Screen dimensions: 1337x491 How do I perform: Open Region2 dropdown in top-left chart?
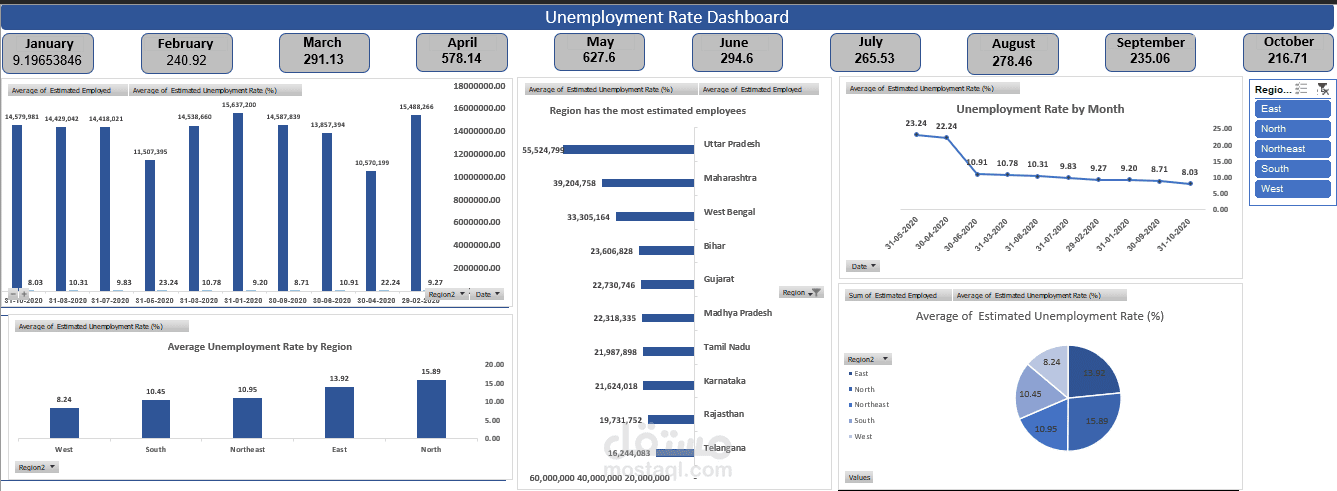pyautogui.click(x=446, y=294)
